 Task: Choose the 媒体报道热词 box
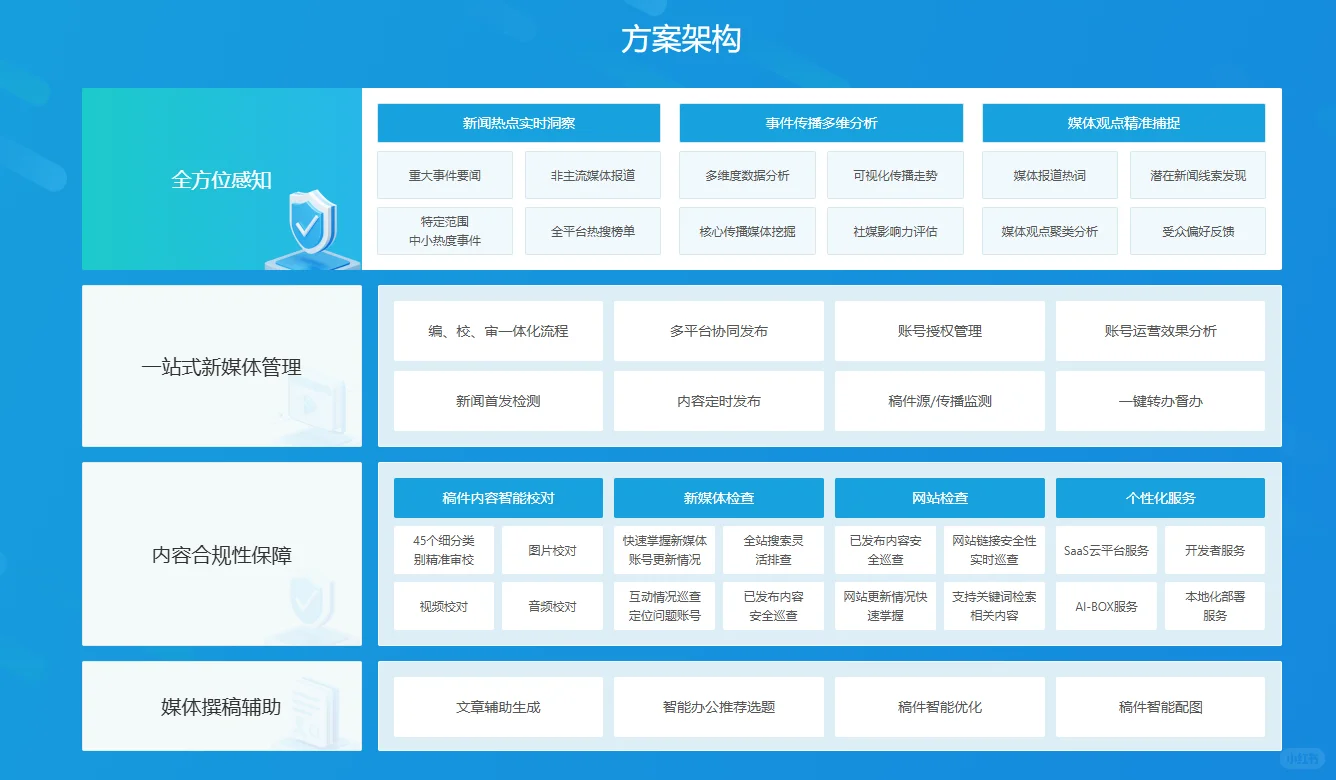(1050, 175)
